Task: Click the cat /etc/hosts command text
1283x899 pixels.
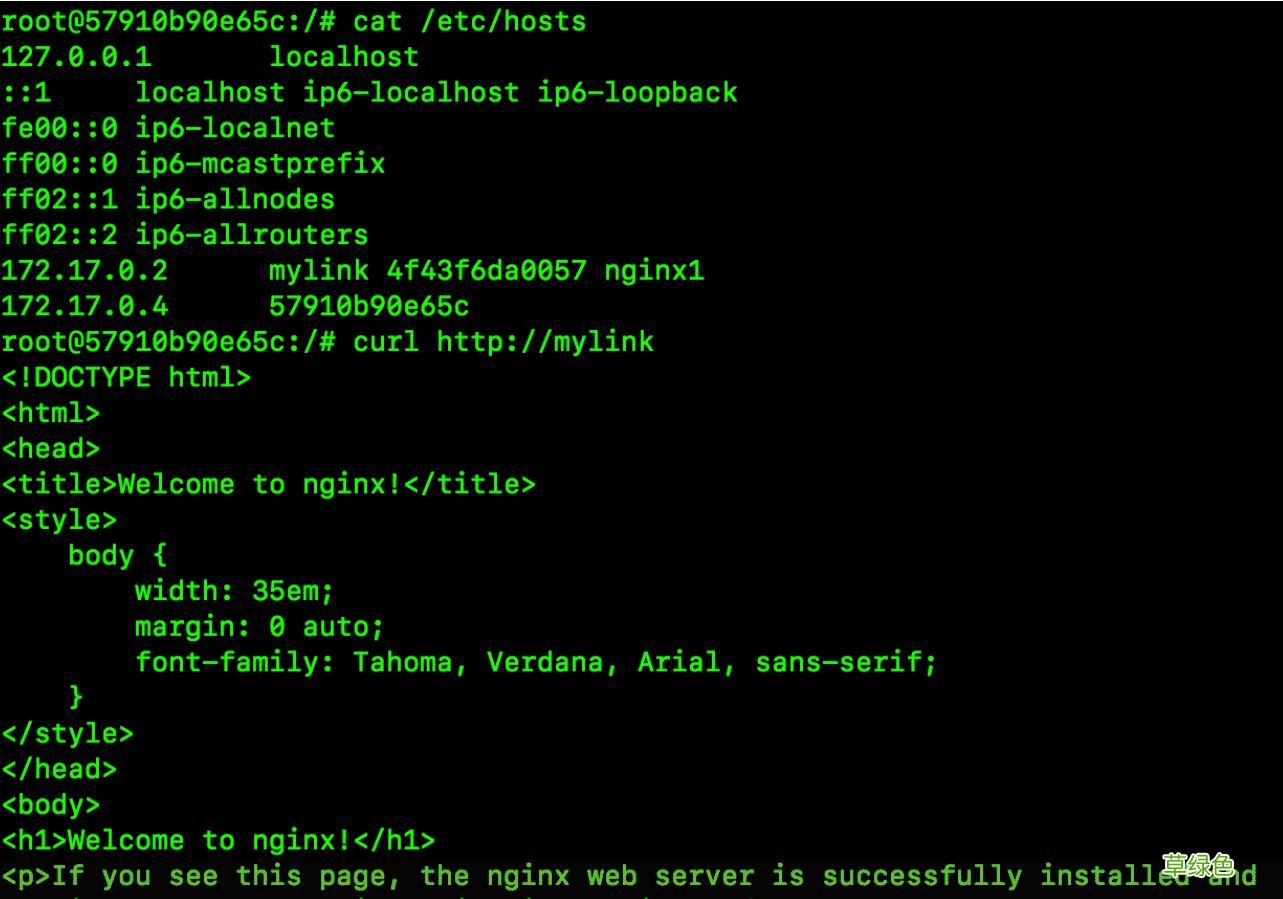Action: click(x=469, y=21)
